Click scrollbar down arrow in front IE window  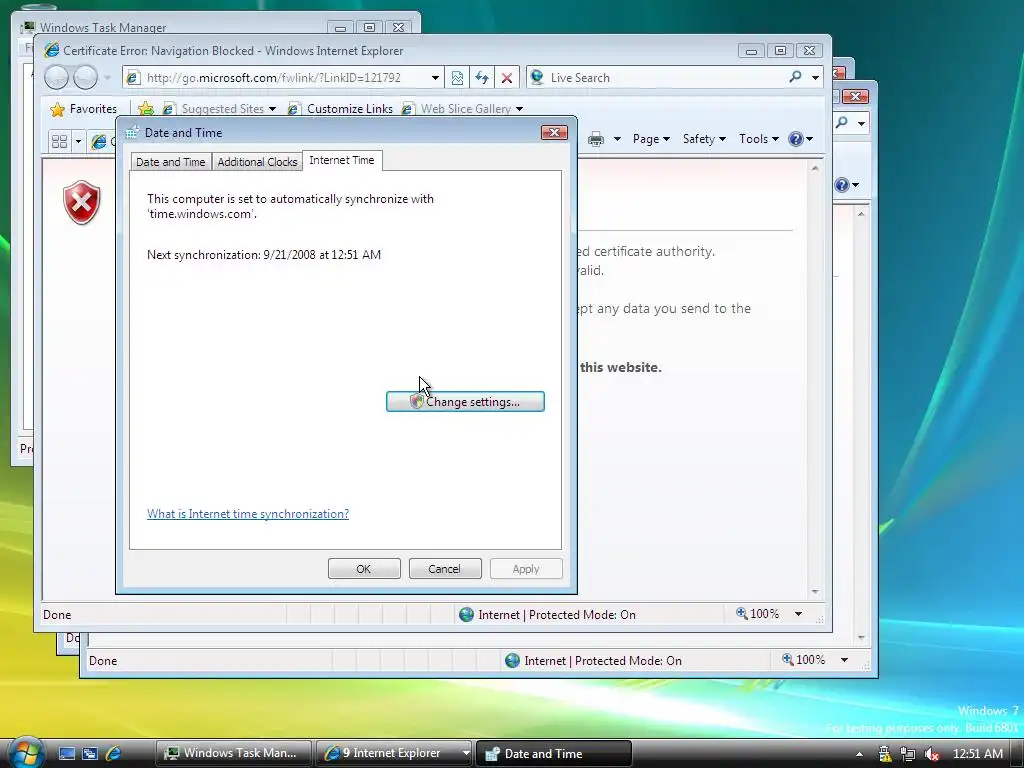coord(815,592)
